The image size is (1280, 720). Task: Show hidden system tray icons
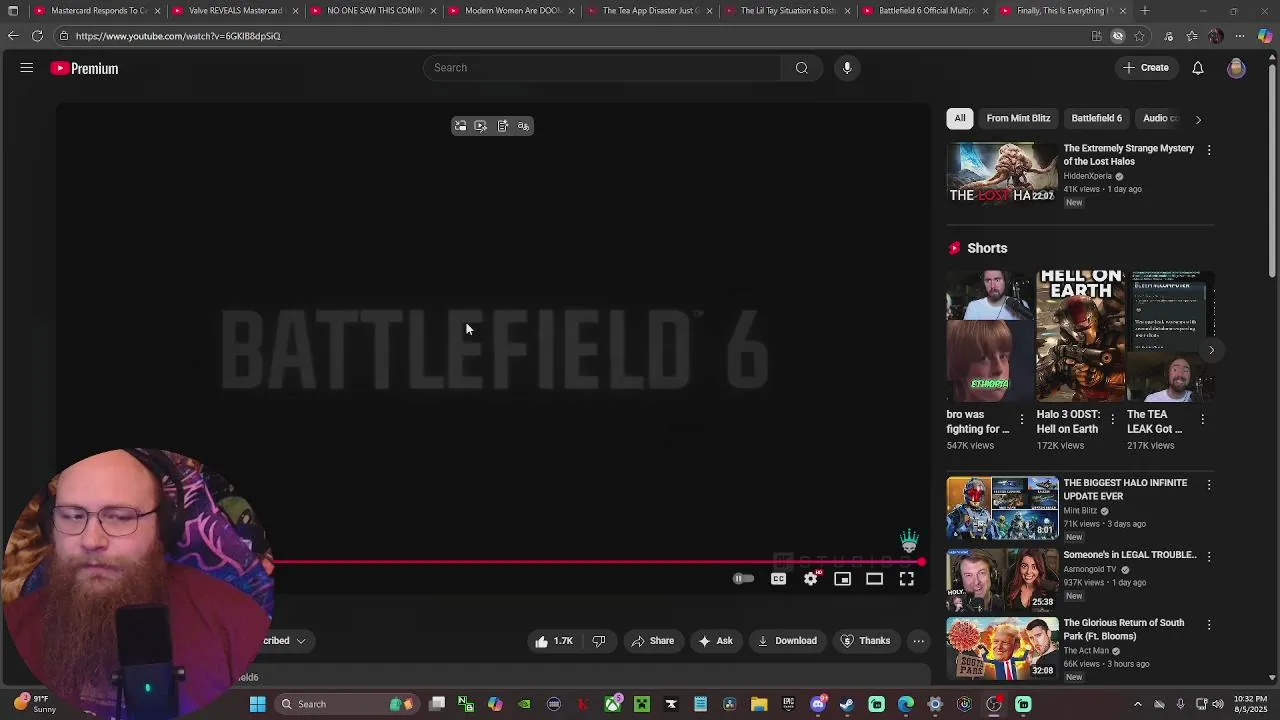(x=1138, y=704)
